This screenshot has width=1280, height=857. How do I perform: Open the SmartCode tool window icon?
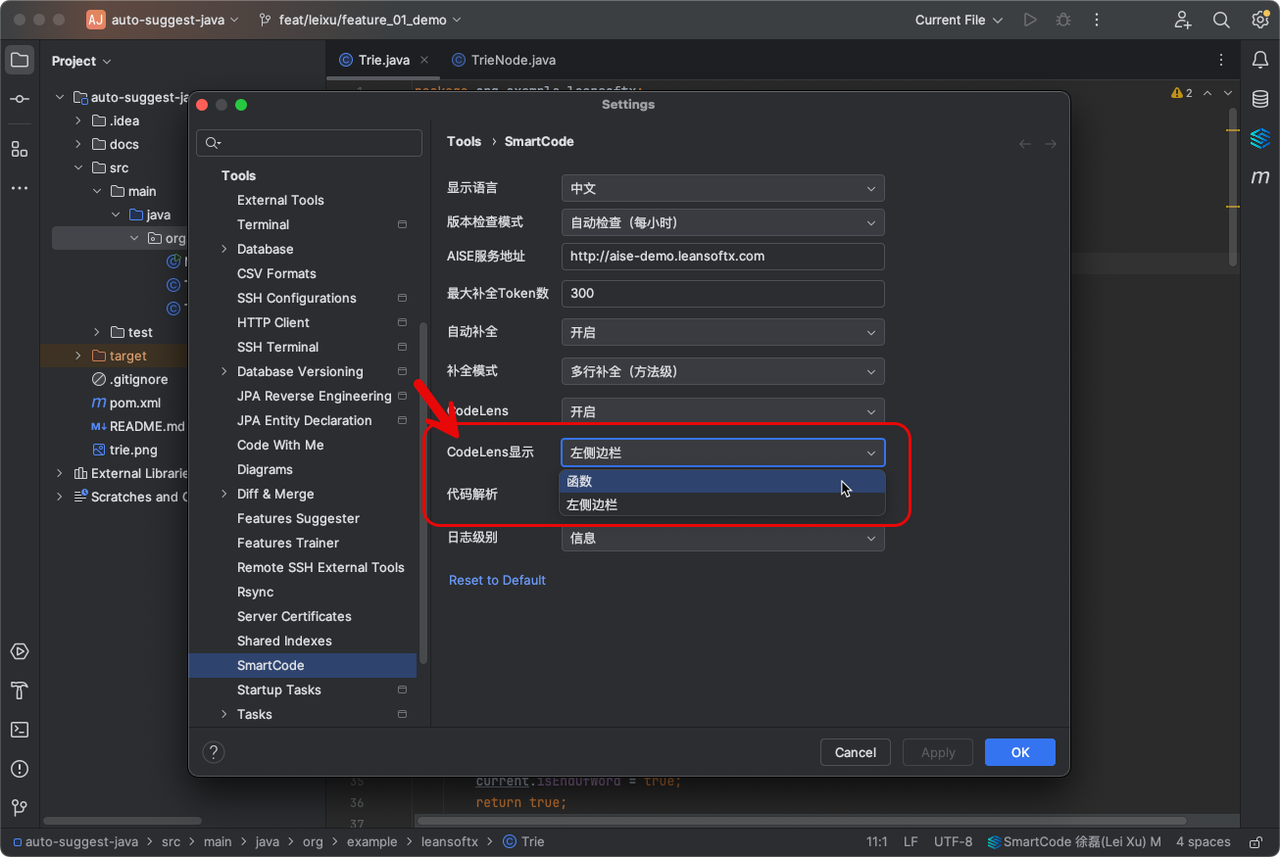tap(1260, 138)
